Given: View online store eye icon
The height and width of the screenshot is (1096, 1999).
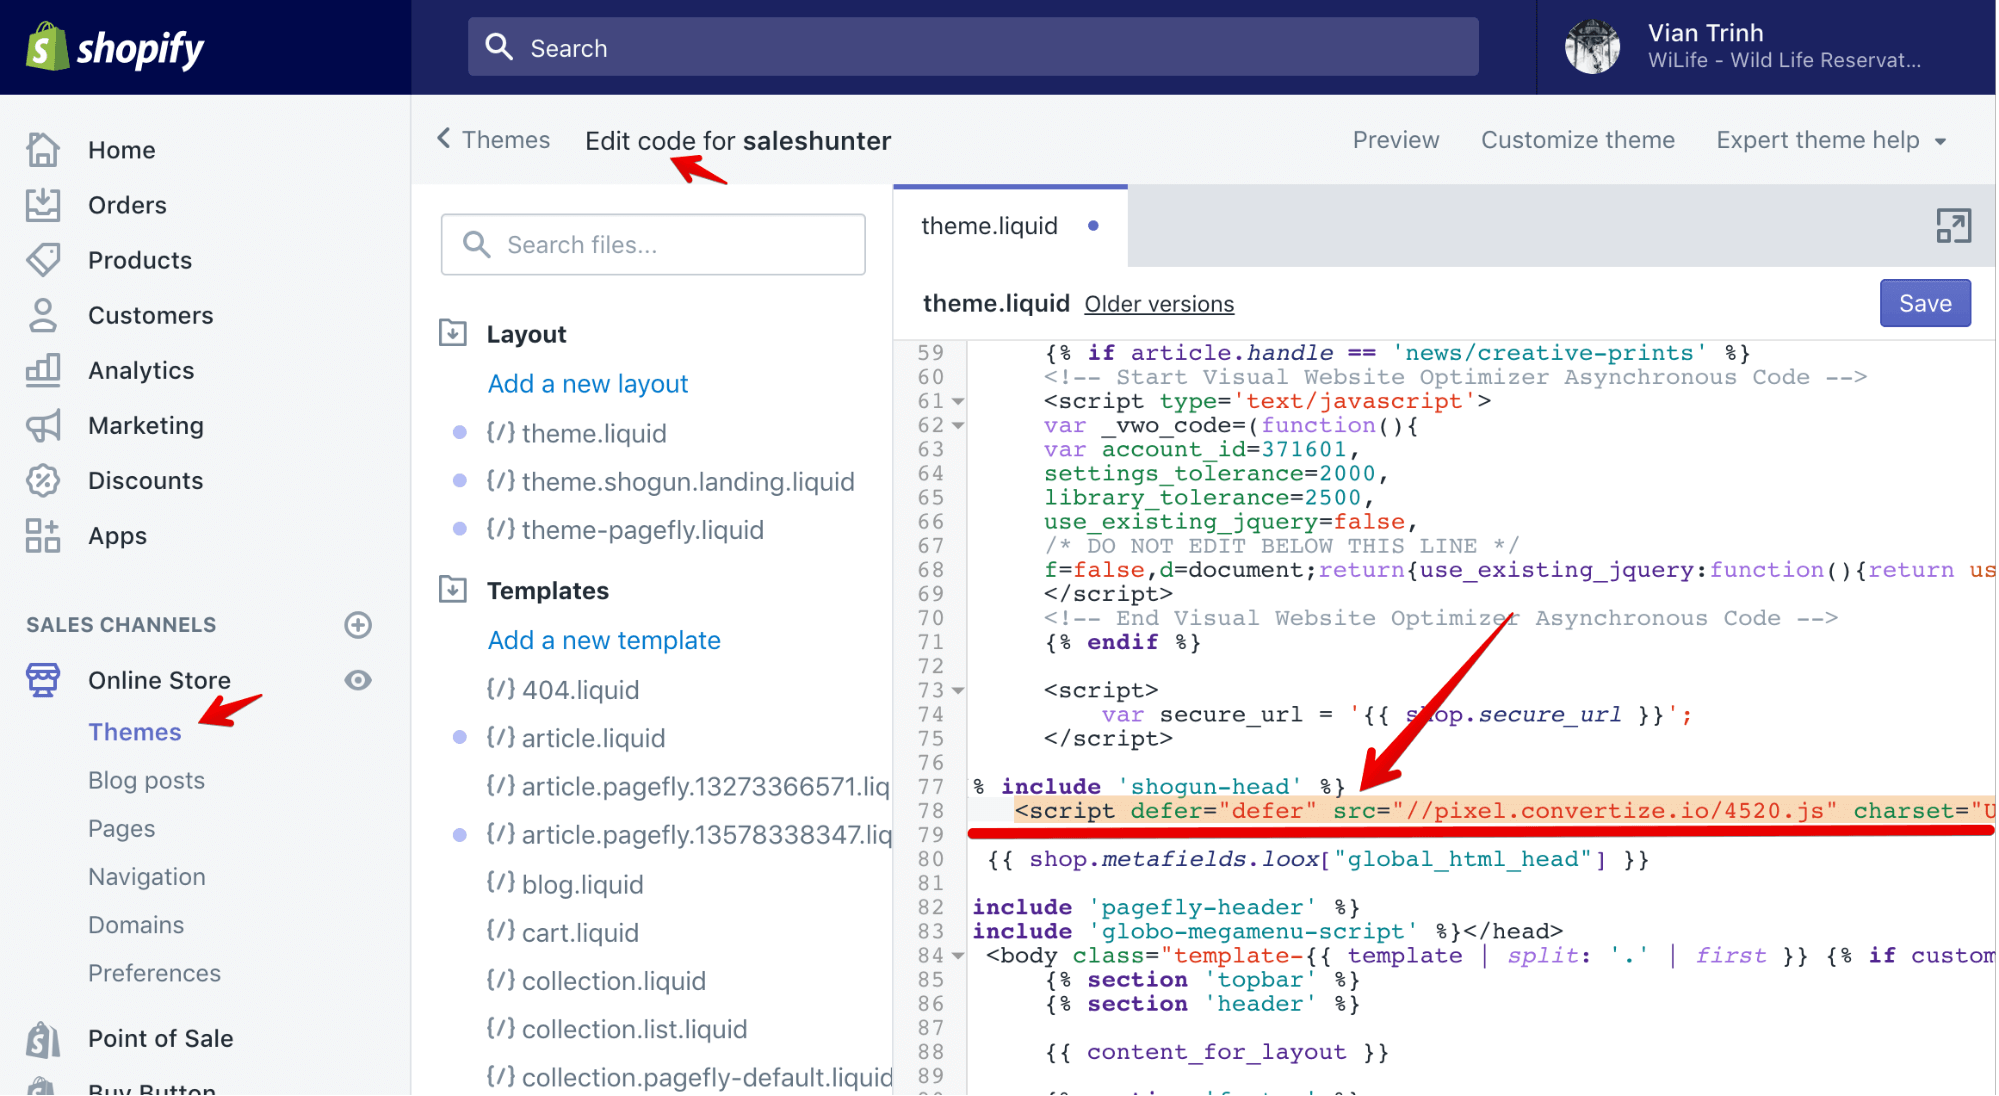Looking at the screenshot, I should click(x=358, y=680).
